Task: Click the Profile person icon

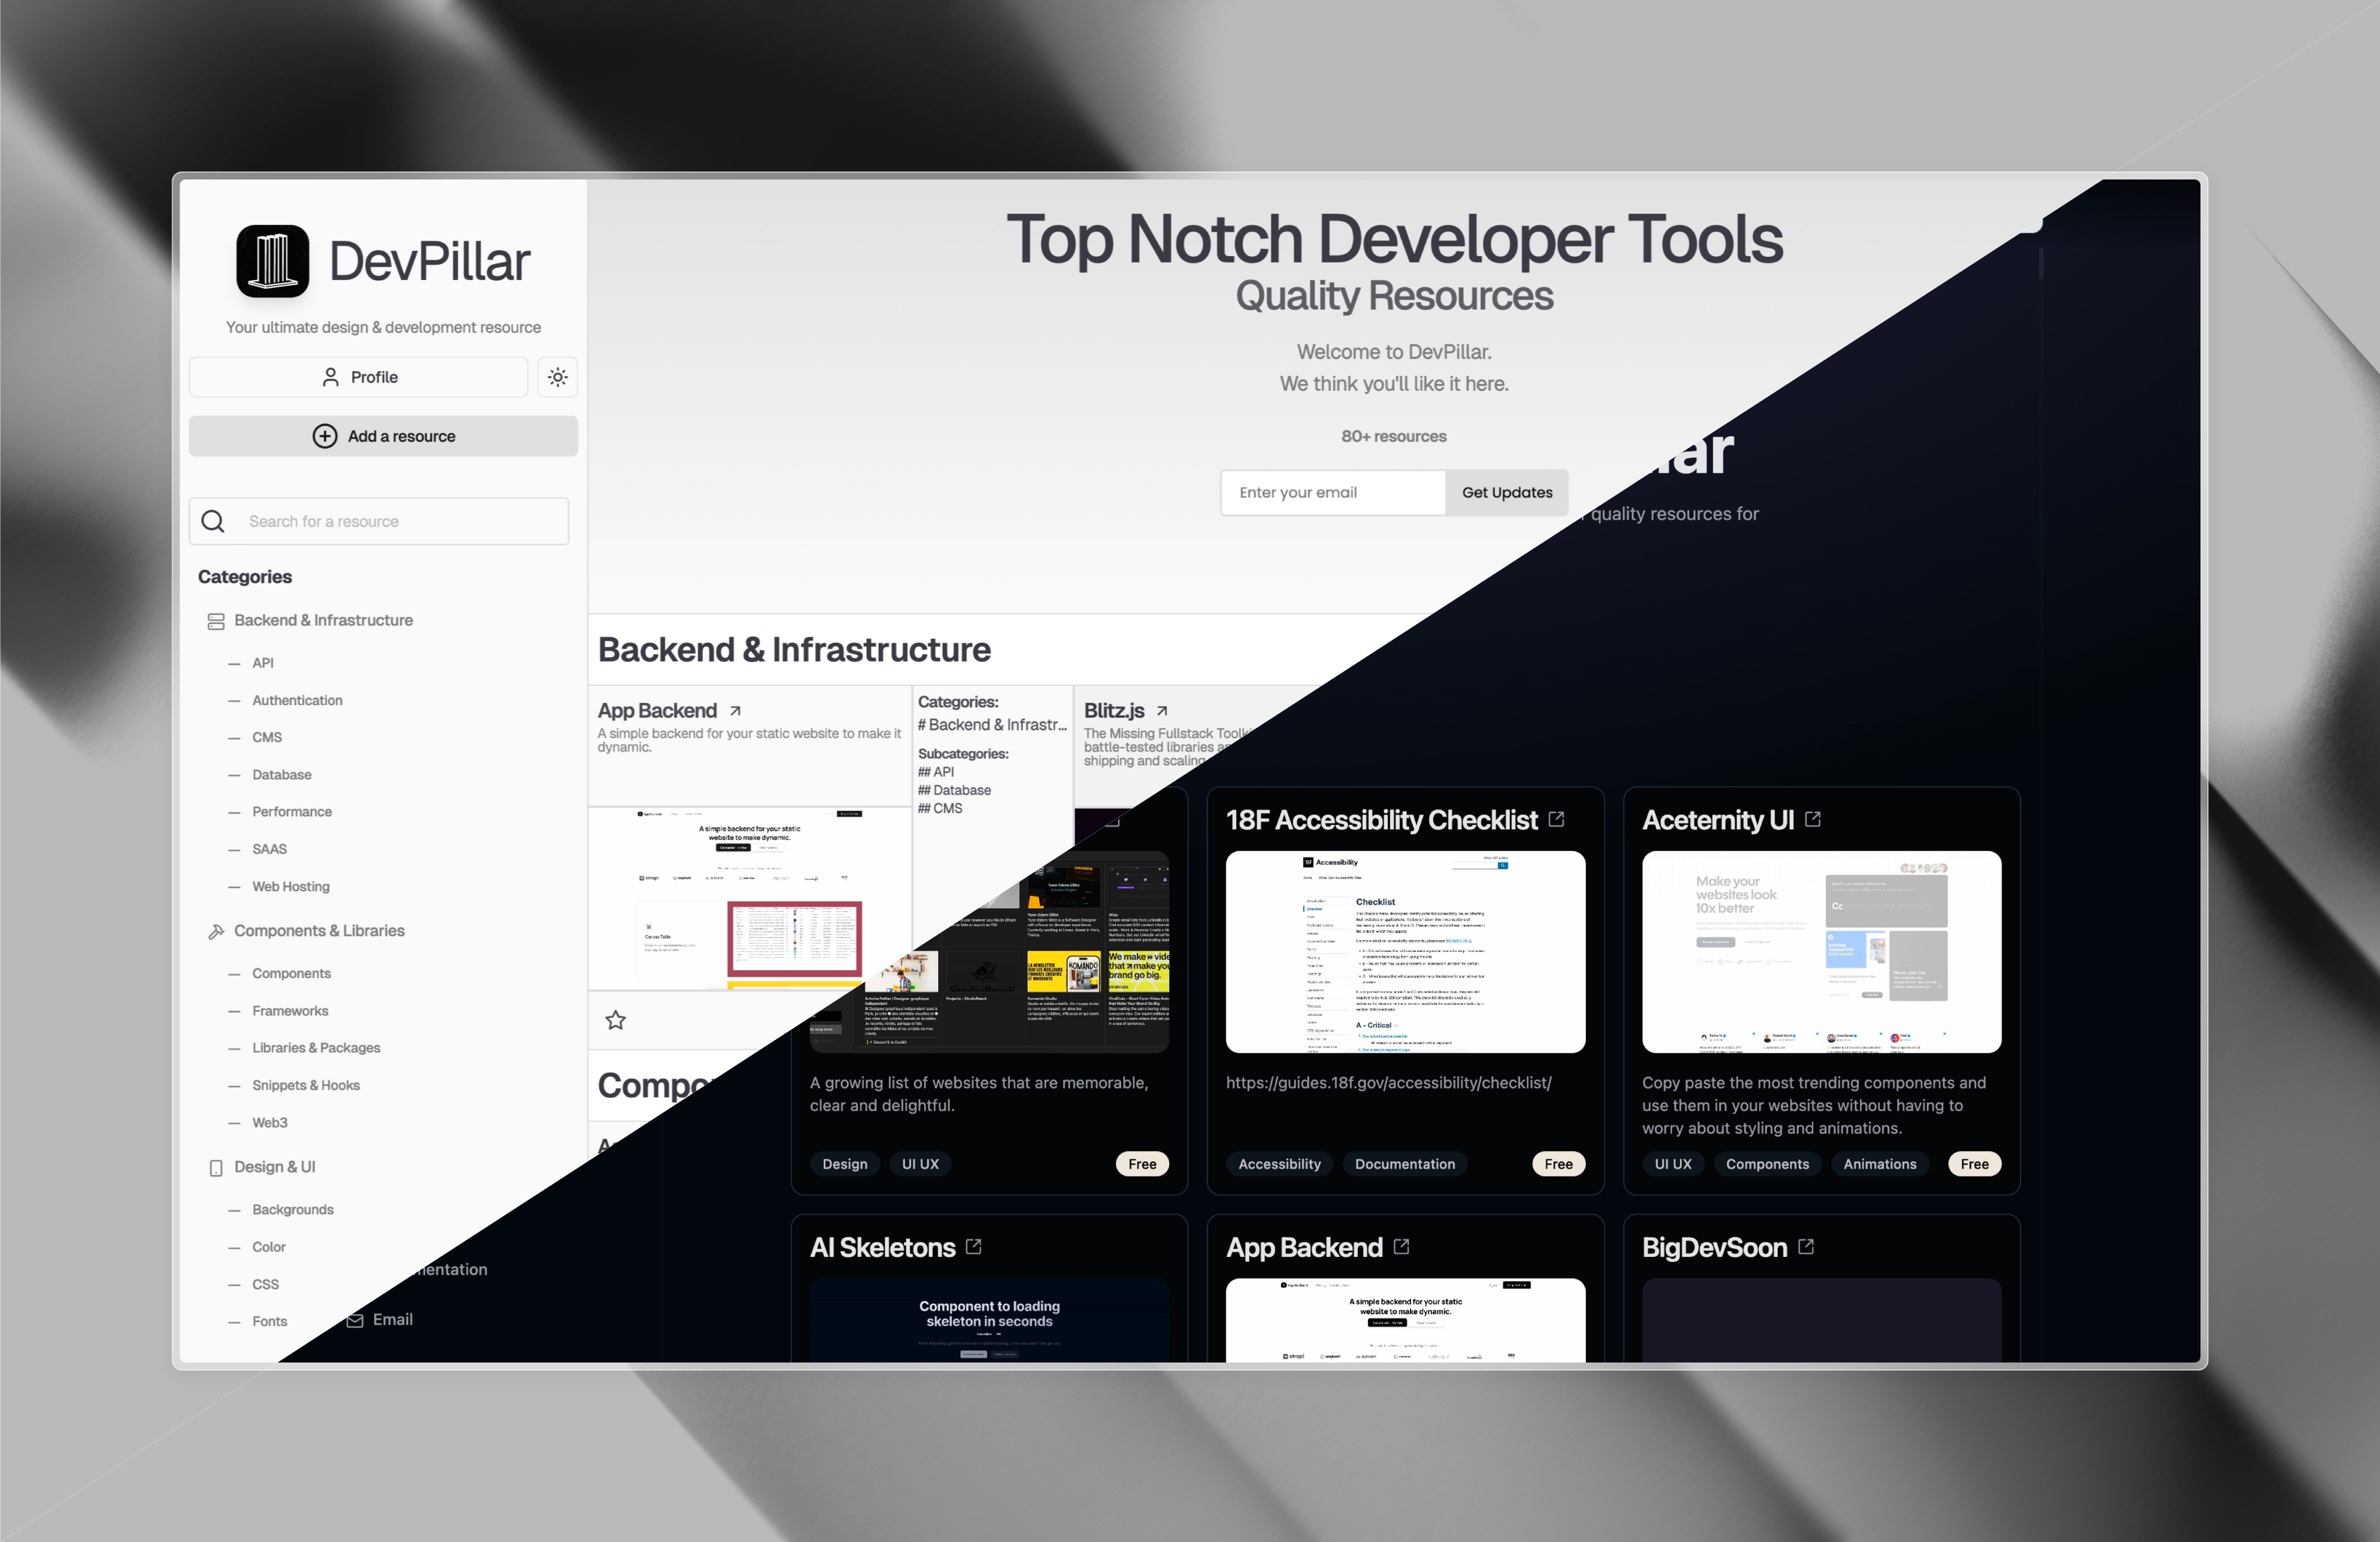Action: pos(330,377)
